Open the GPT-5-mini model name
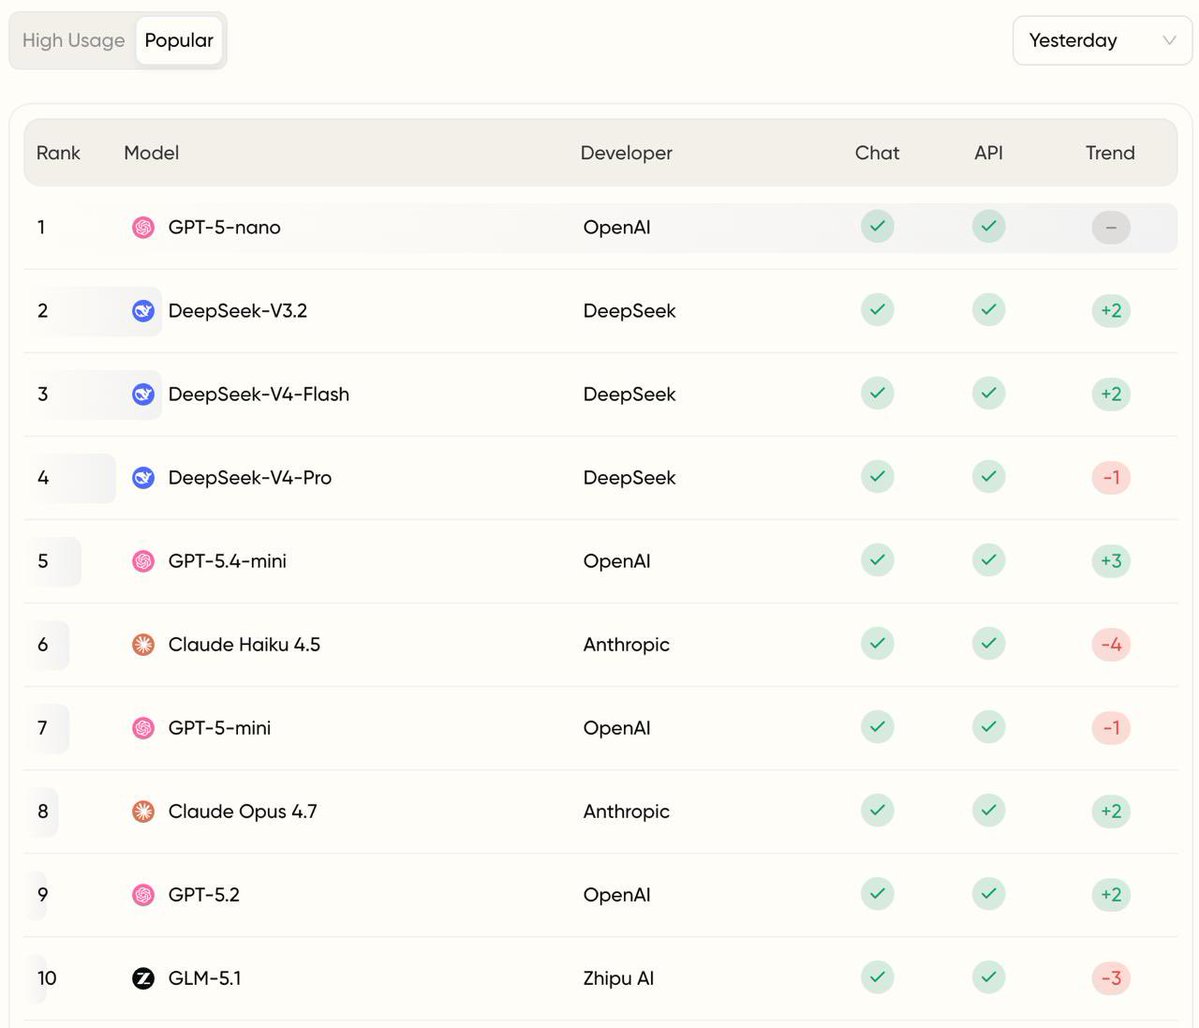 (219, 727)
